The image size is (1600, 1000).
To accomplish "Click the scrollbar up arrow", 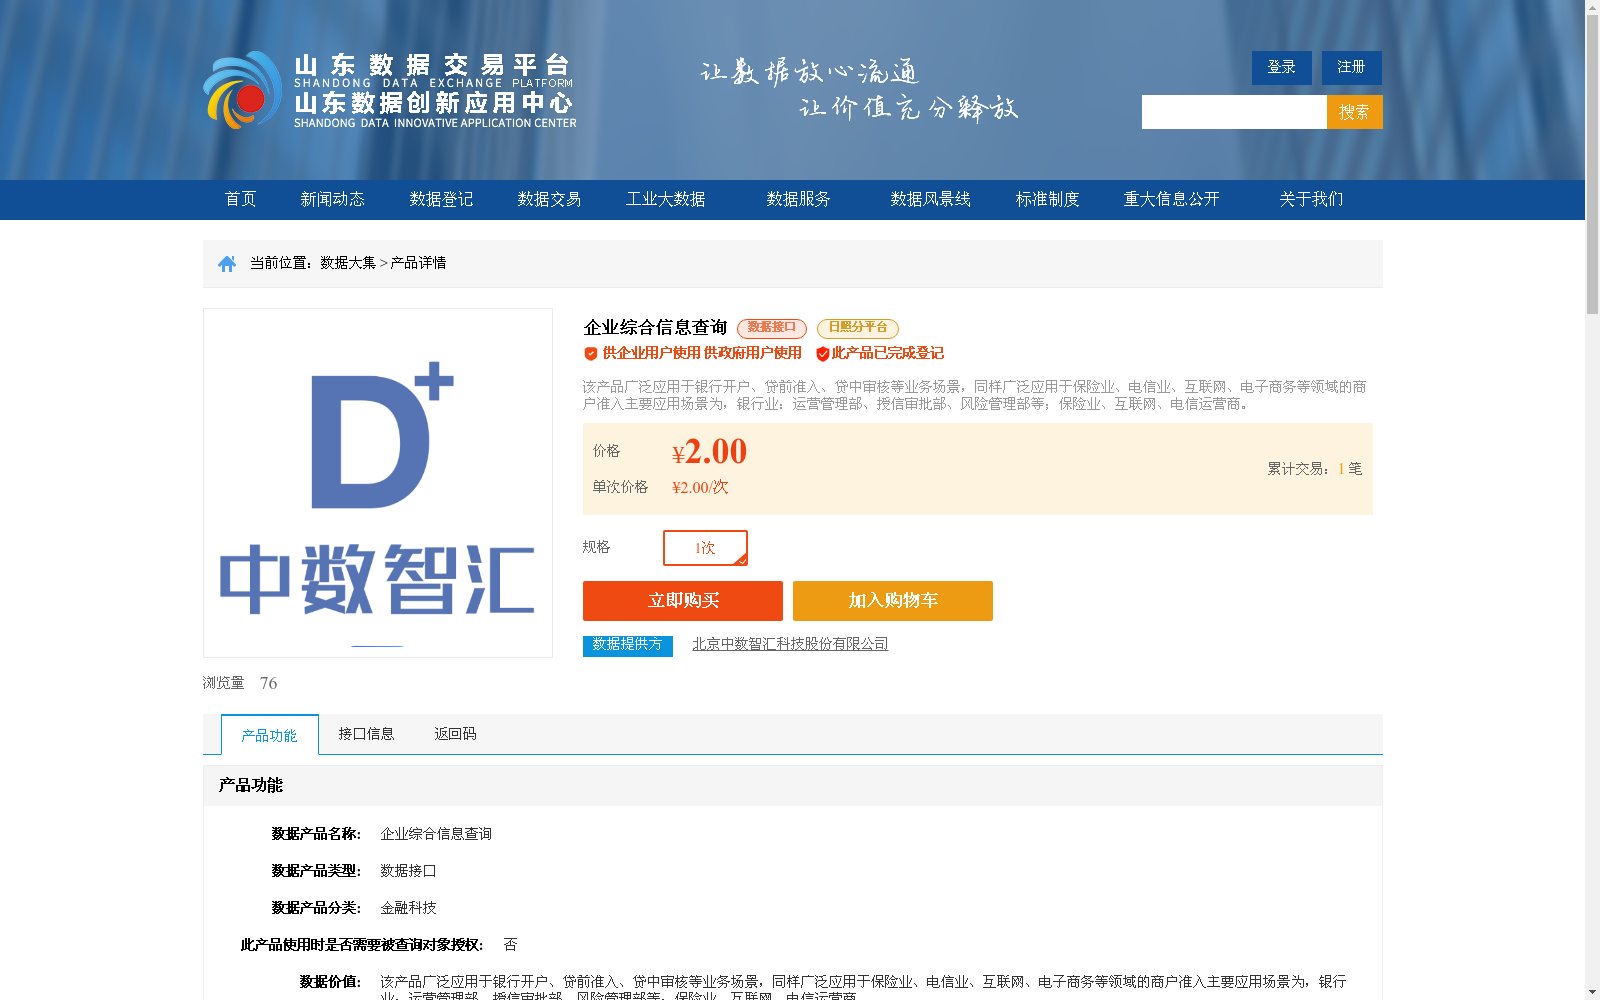I will point(1592,7).
